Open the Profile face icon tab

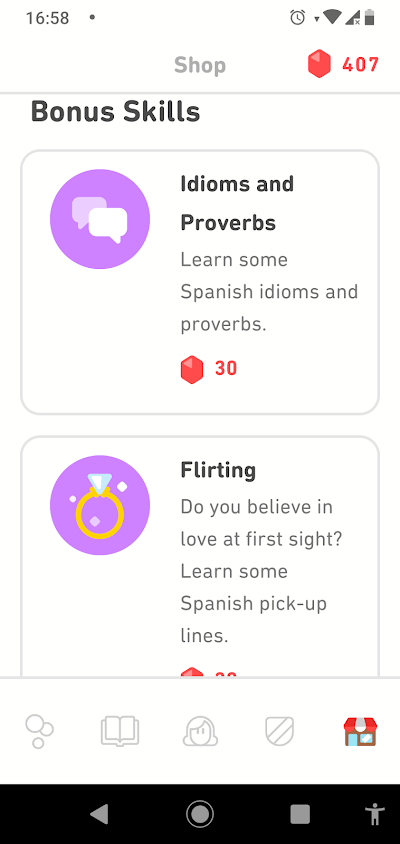coord(200,732)
